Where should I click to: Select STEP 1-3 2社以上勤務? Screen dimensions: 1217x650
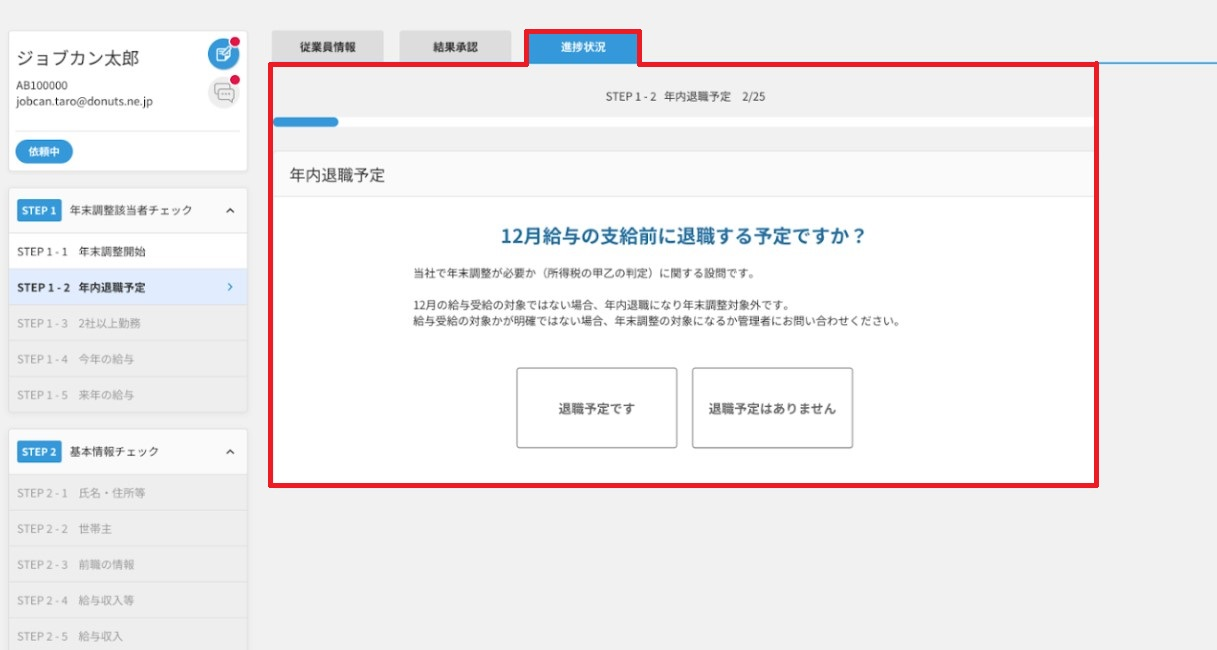point(128,323)
